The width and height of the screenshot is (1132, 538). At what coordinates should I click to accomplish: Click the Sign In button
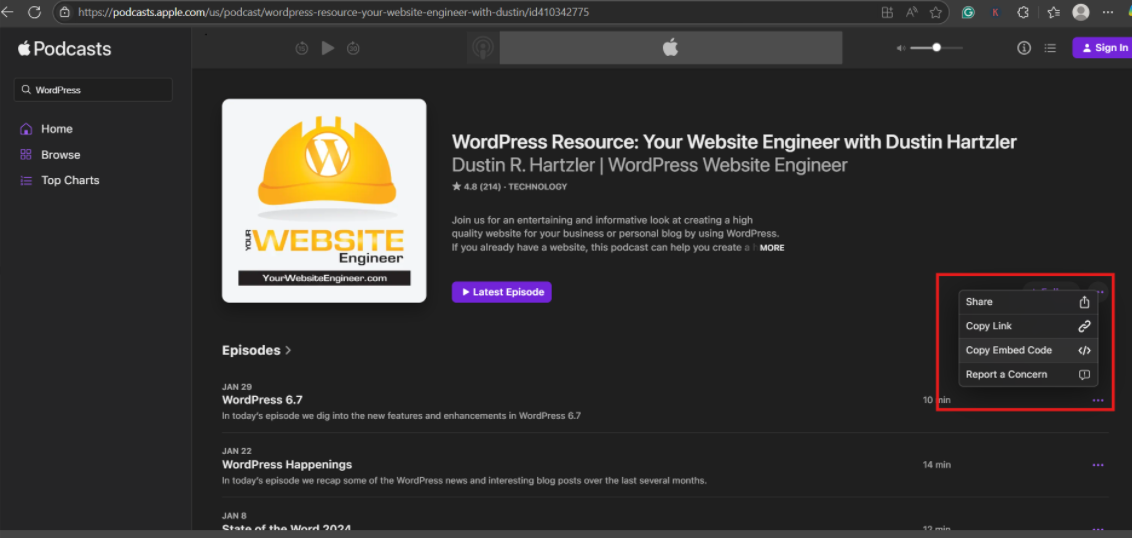(1102, 48)
